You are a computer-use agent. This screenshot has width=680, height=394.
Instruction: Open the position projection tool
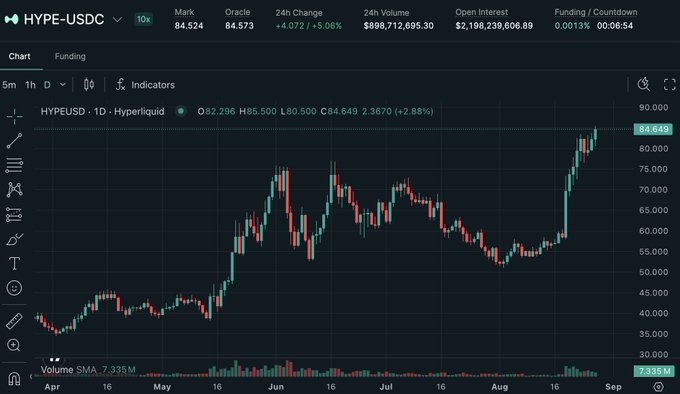point(14,215)
